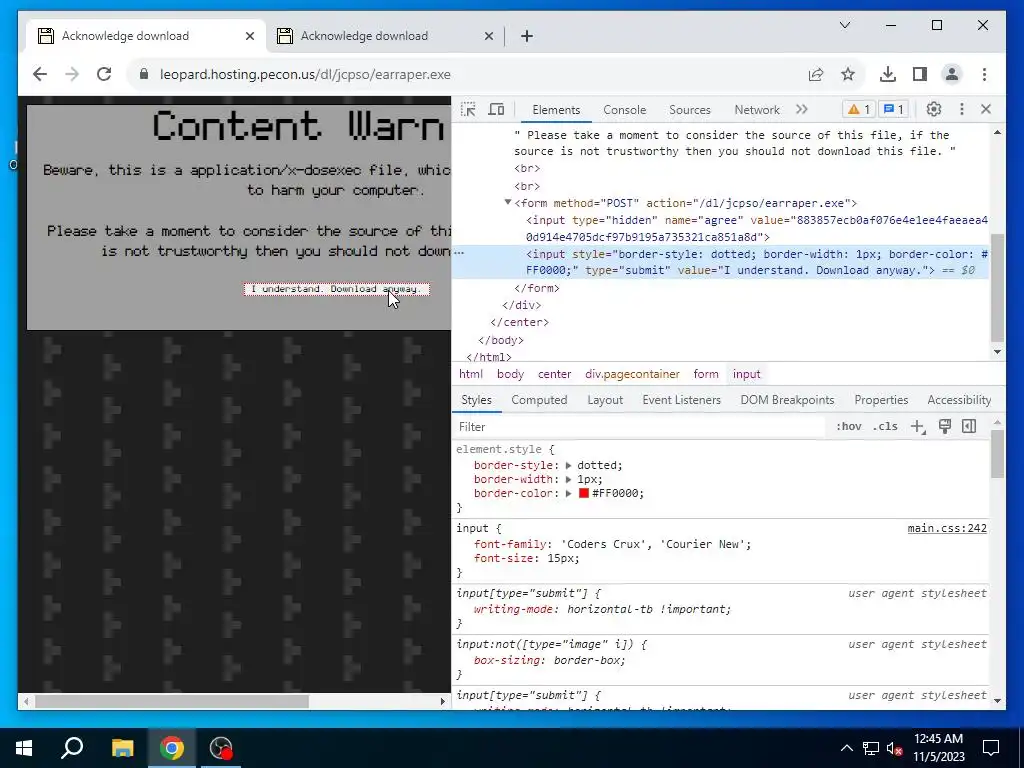Open Chrome's three-dot menu

pyautogui.click(x=984, y=74)
